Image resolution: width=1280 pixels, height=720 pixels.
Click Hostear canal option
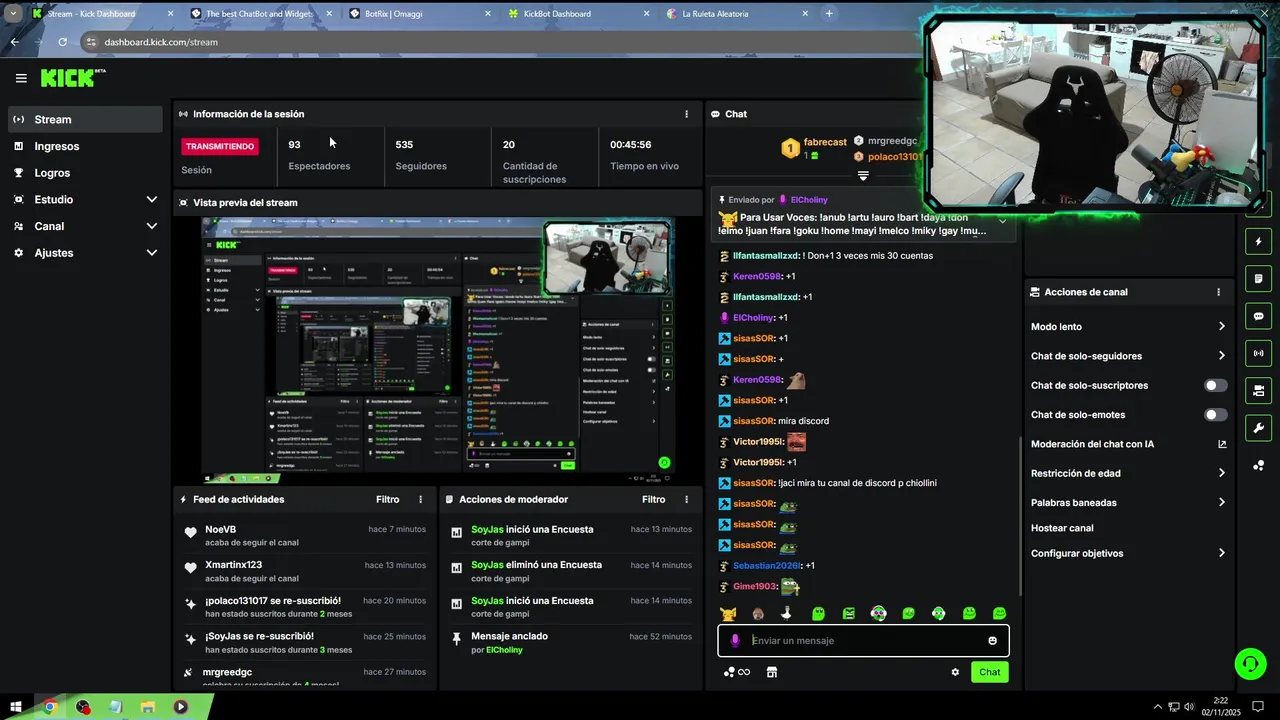1062,528
